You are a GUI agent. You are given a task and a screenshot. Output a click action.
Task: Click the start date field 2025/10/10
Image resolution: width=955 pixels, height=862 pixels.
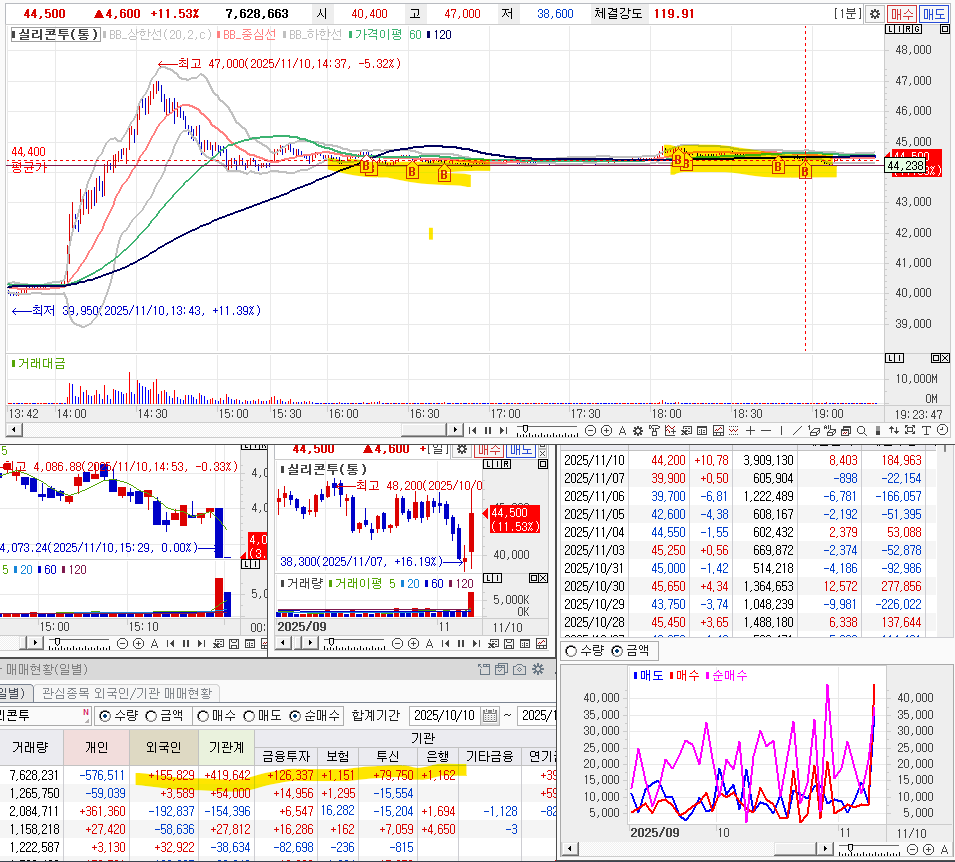(x=445, y=715)
